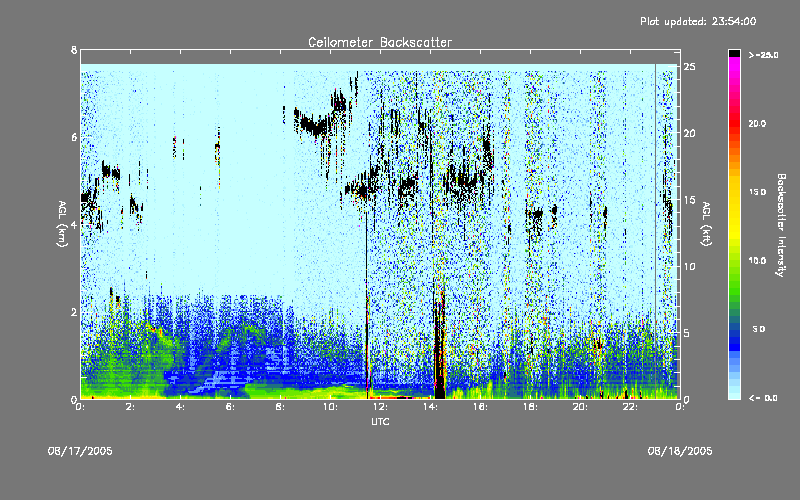Click the "22:" hour tick label
The image size is (800, 500).
[630, 407]
